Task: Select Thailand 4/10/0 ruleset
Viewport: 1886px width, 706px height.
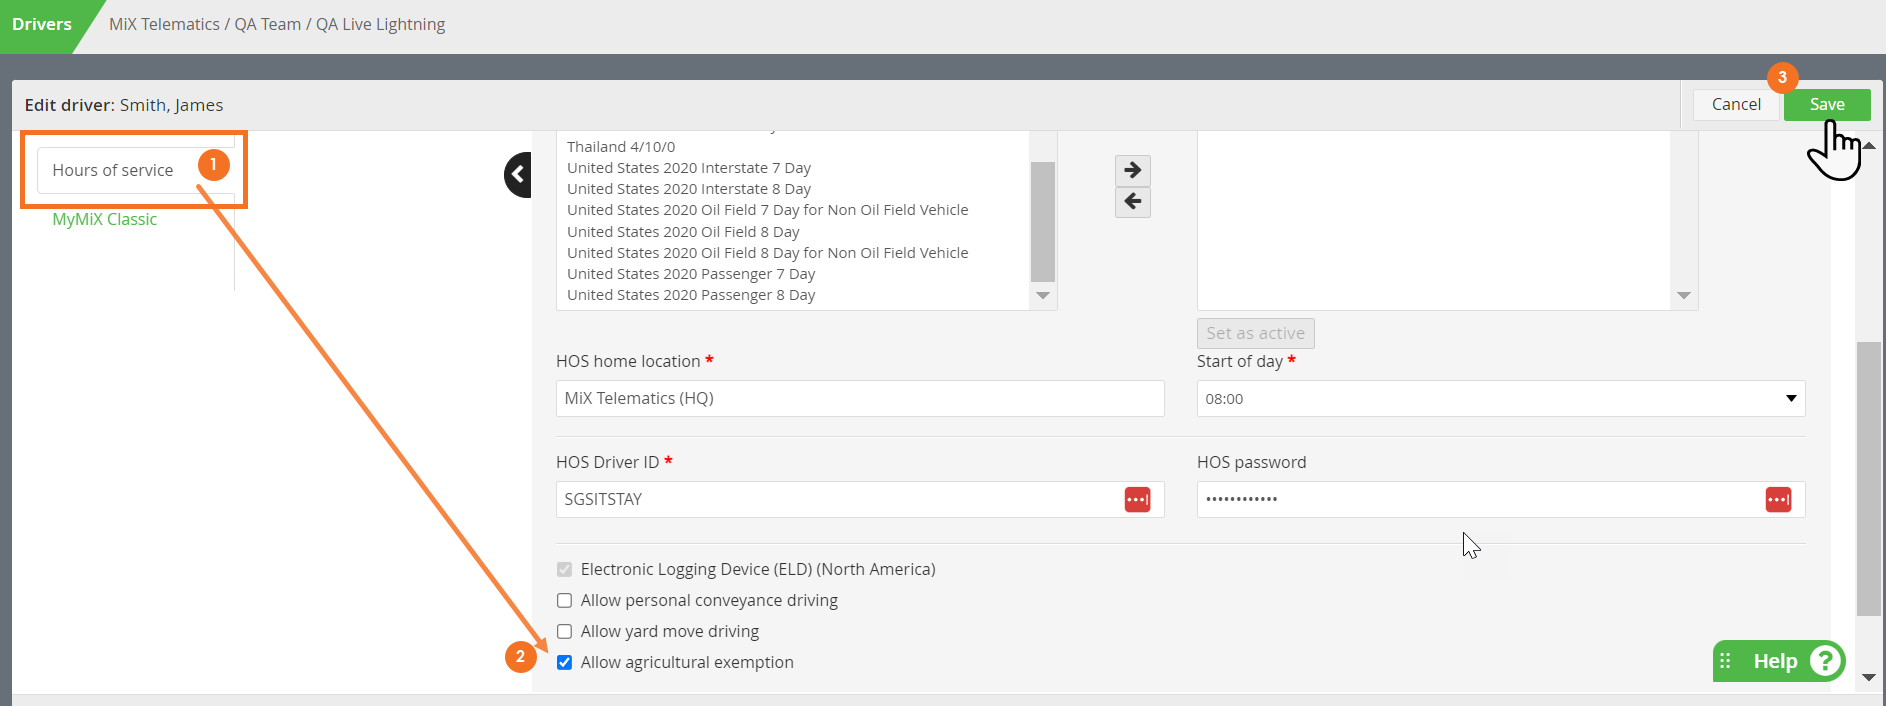Action: point(621,147)
